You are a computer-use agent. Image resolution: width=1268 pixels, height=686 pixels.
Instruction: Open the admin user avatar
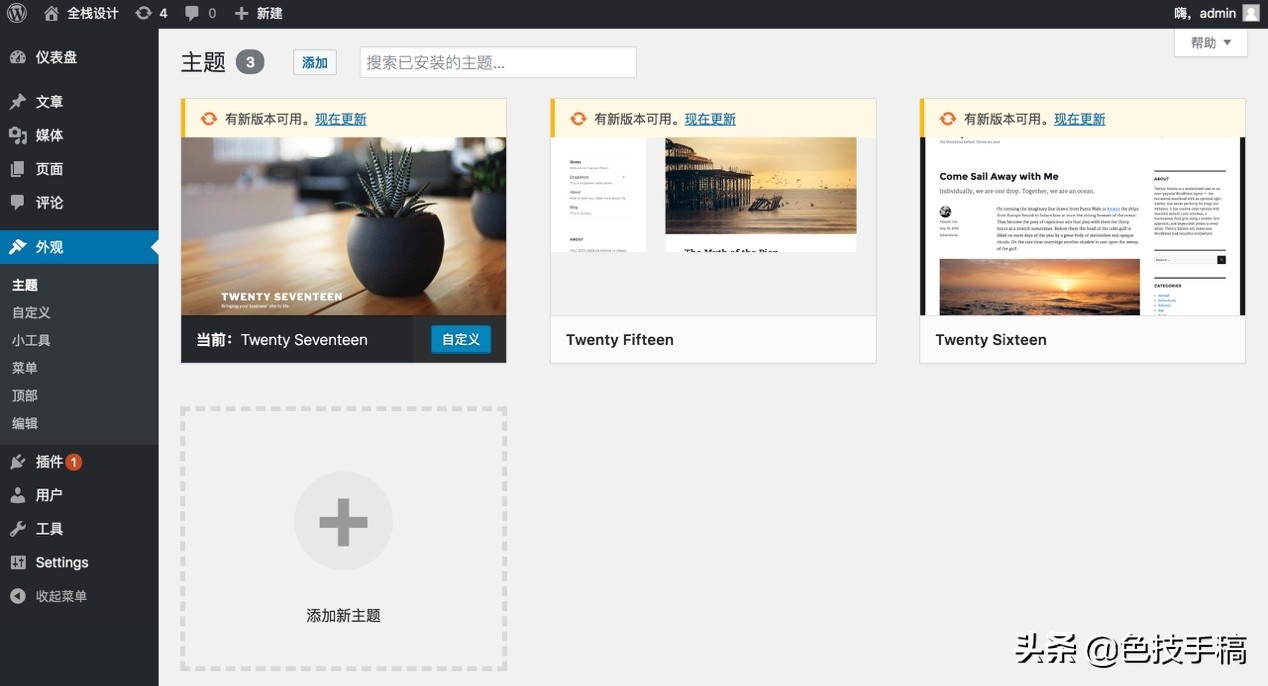coord(1251,13)
